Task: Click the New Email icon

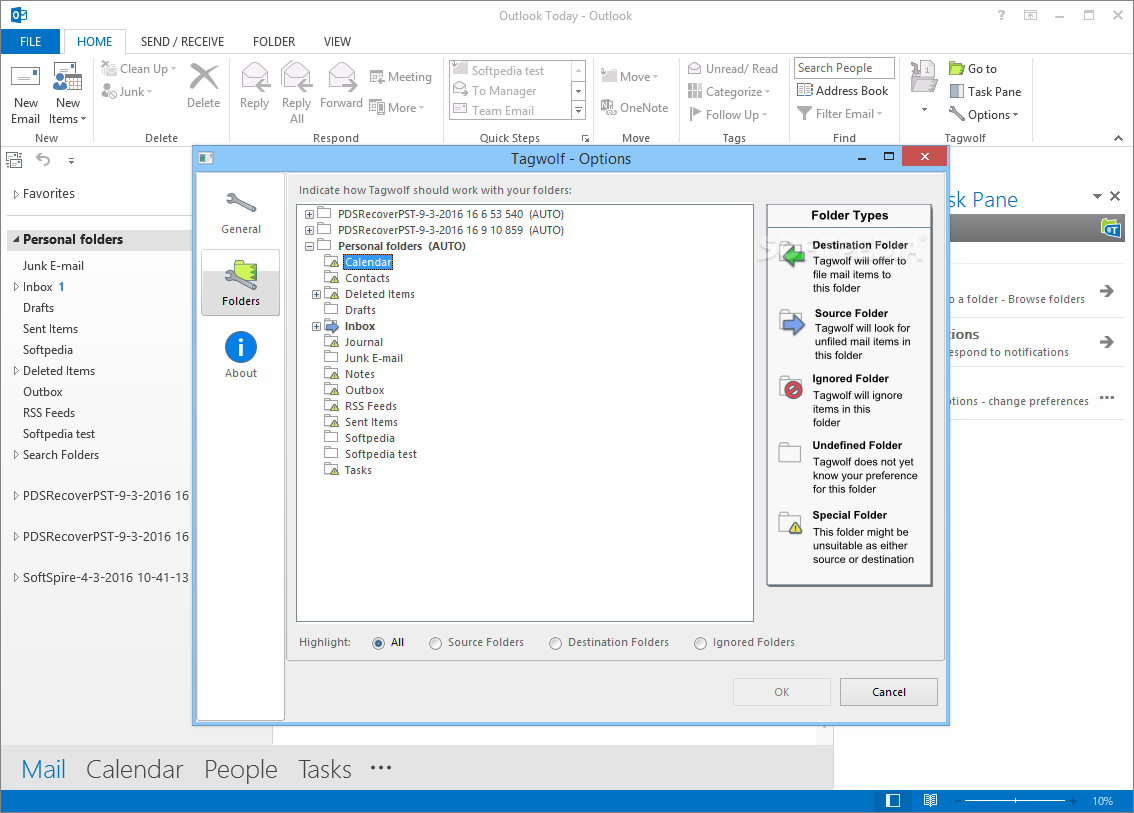Action: coord(25,78)
